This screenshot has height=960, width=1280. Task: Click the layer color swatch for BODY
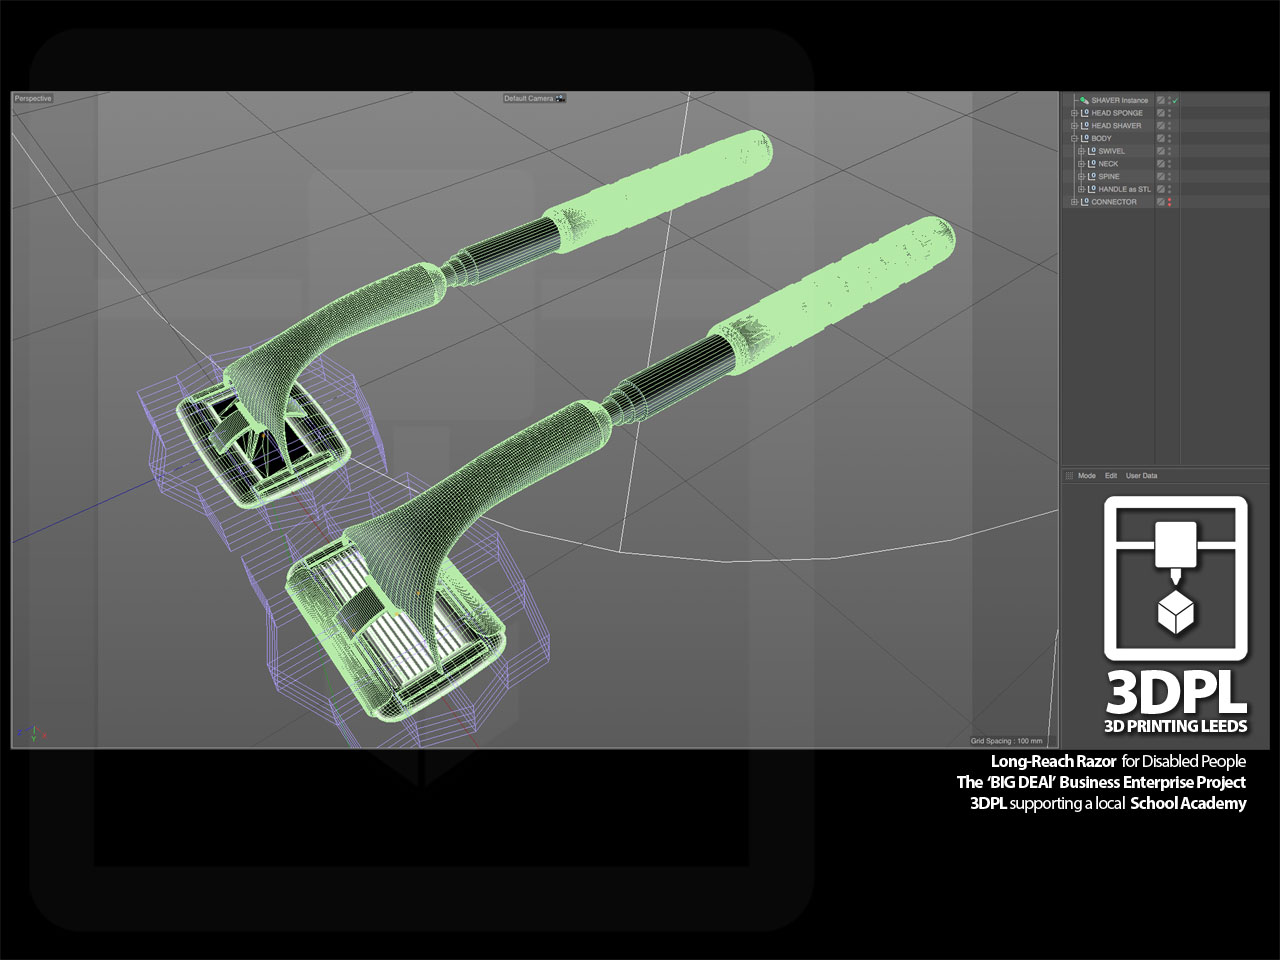pyautogui.click(x=1161, y=138)
